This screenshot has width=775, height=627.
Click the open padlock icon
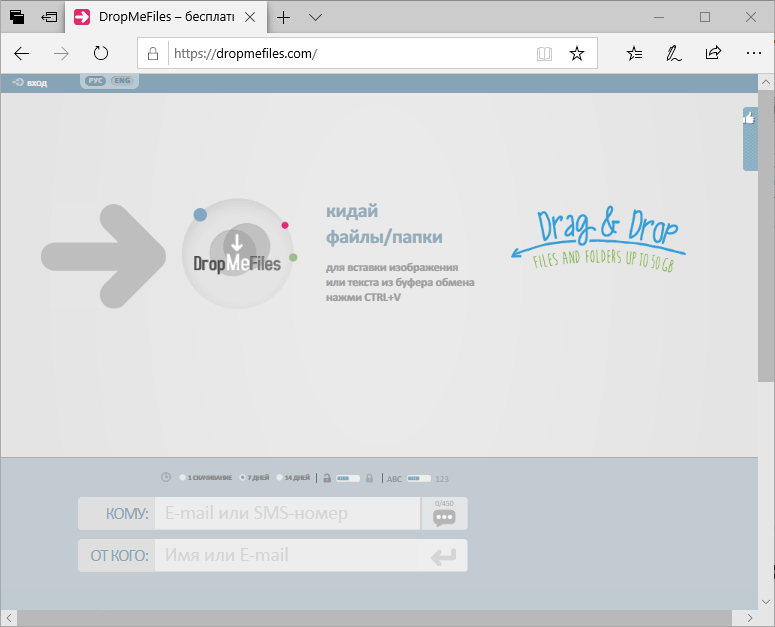[327, 478]
